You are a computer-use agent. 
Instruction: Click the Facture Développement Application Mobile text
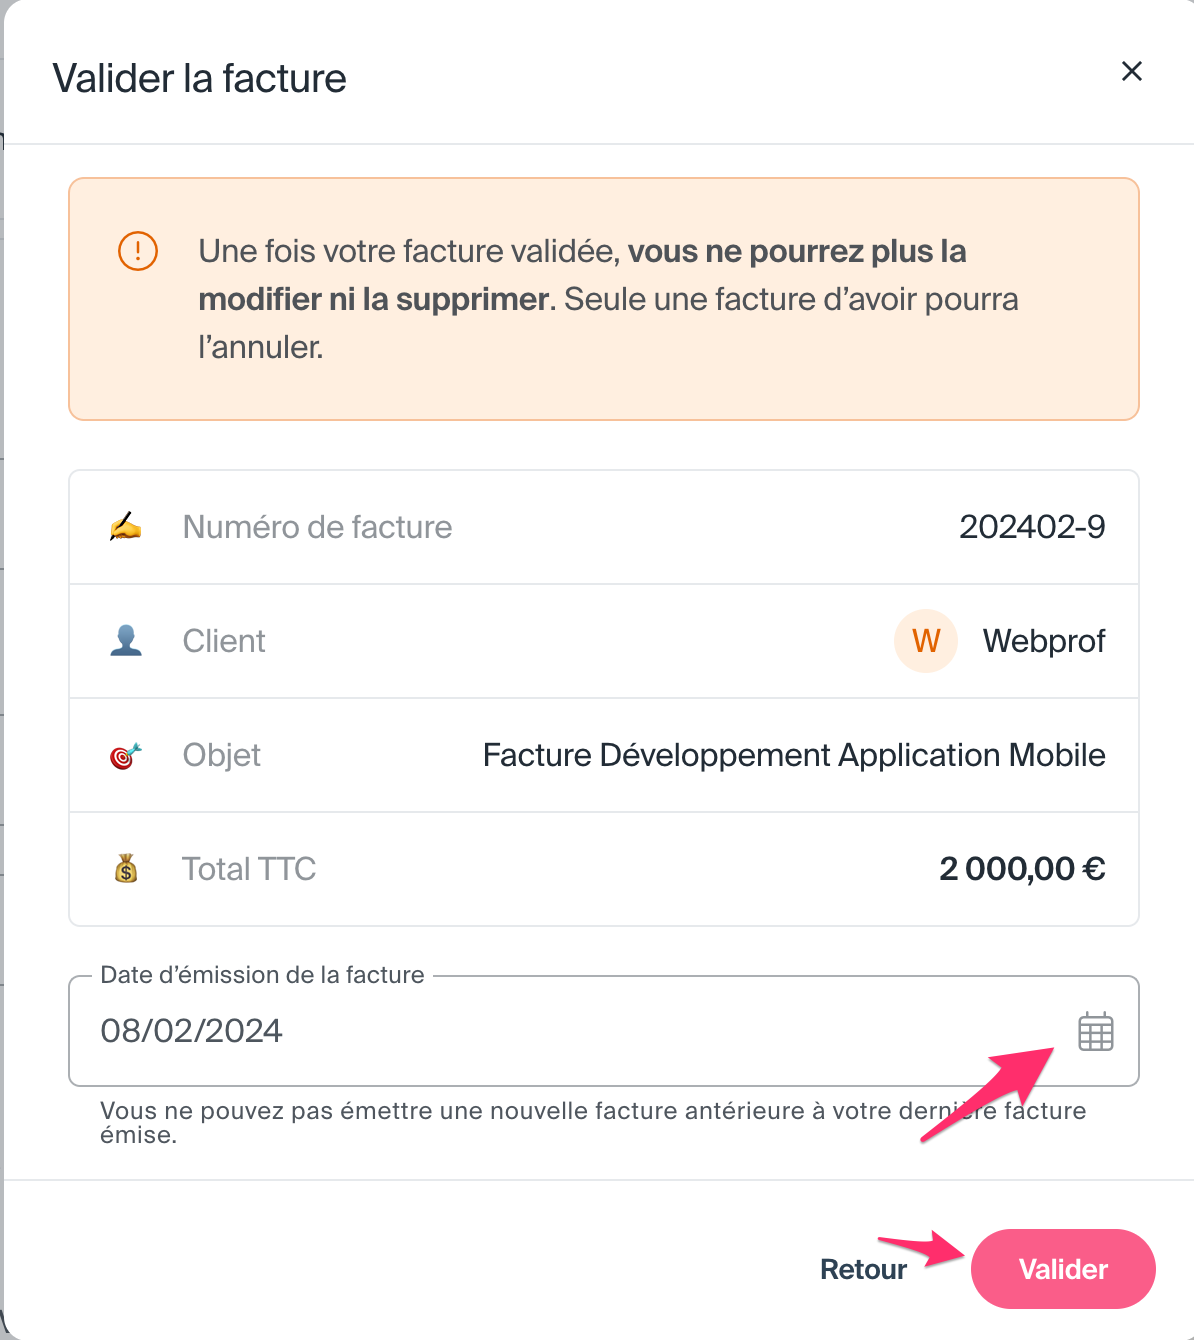click(794, 755)
